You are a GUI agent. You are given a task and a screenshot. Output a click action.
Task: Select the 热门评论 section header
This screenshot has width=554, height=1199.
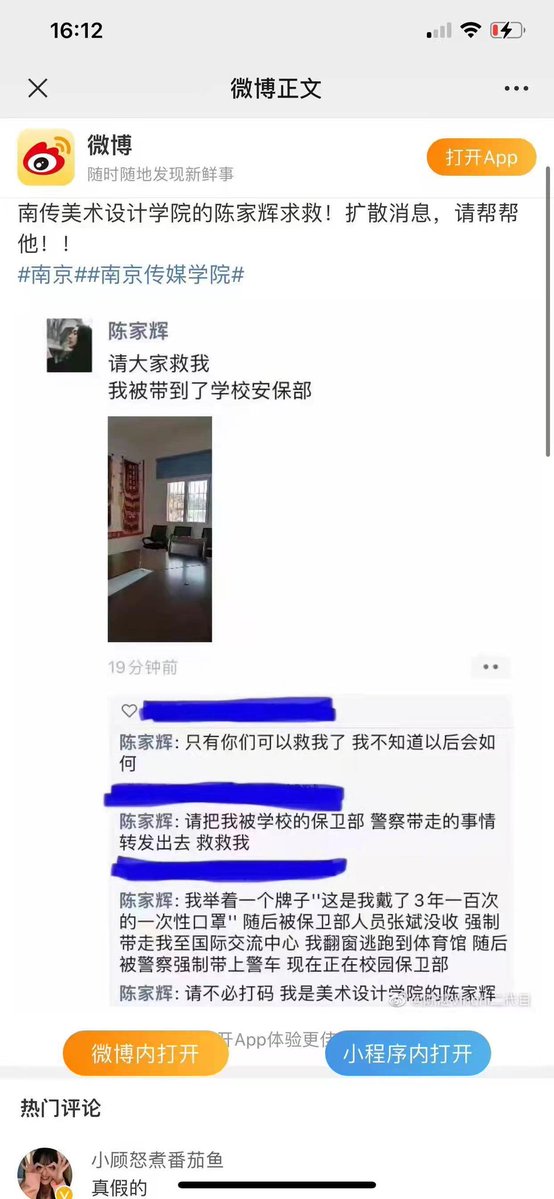pyautogui.click(x=60, y=1108)
